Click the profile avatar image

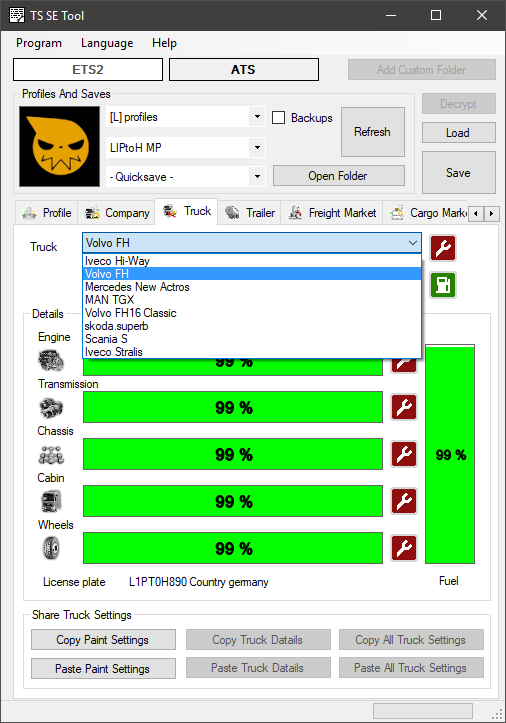pos(60,147)
